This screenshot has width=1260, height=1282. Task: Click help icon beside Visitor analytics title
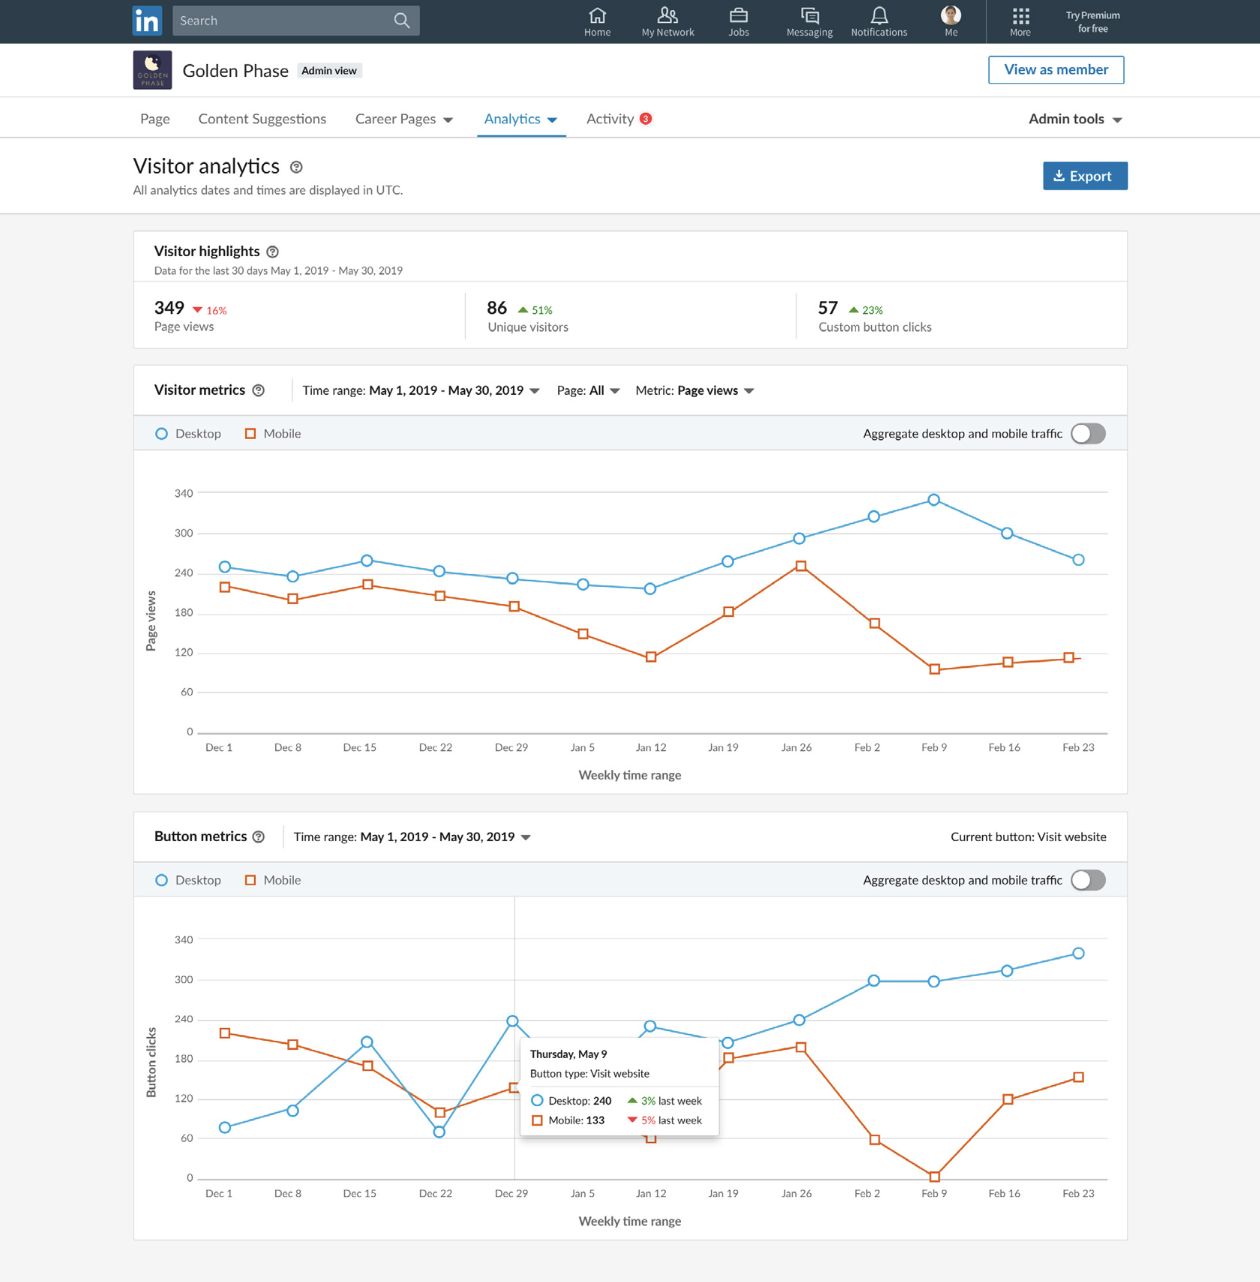296,168
